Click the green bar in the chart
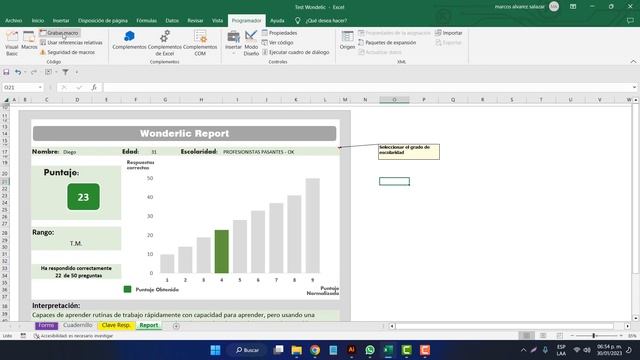640x360 pixels. coord(222,251)
